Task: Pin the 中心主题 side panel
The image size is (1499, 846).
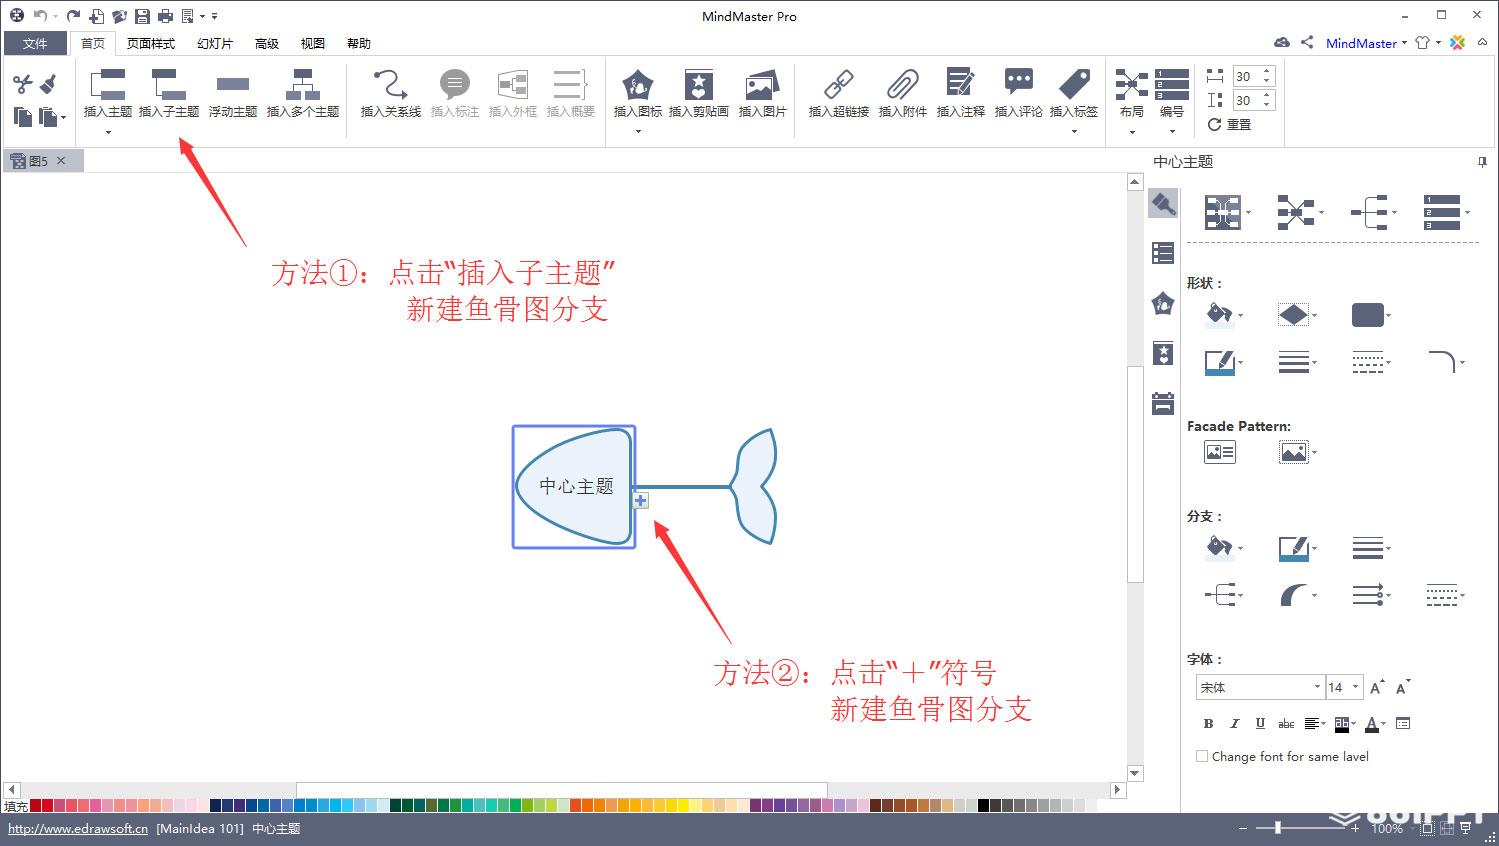Action: (1481, 161)
